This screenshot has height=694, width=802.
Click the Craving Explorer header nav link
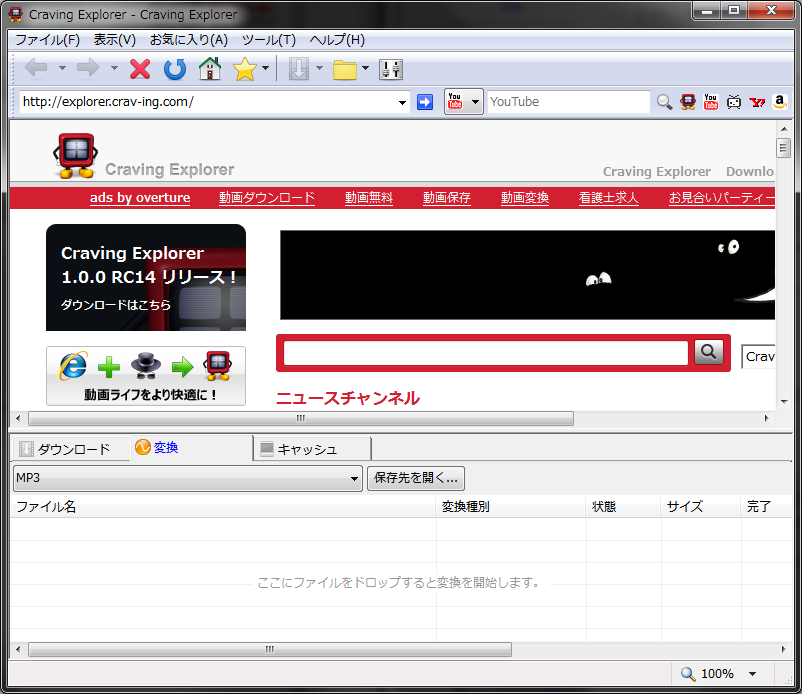pos(657,172)
